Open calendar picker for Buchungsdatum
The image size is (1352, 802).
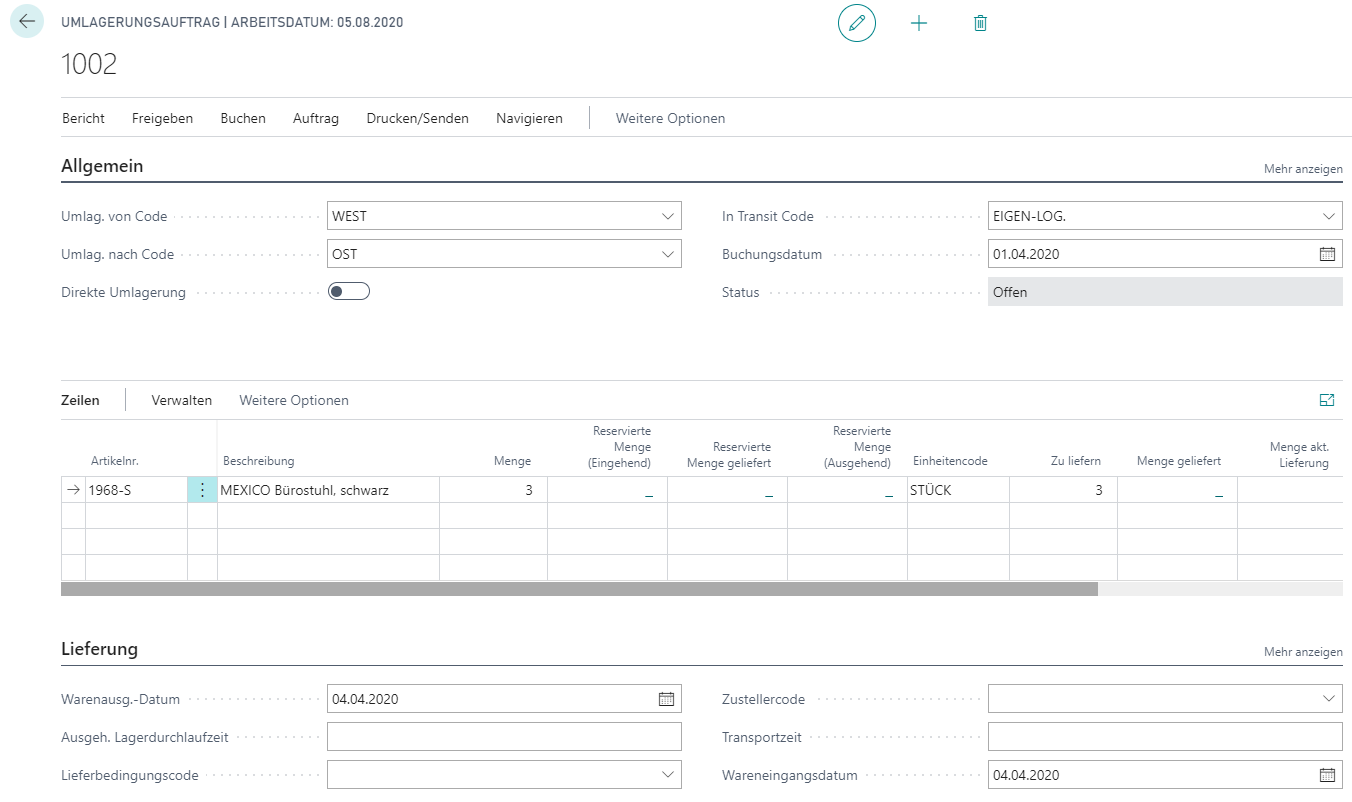(1327, 254)
